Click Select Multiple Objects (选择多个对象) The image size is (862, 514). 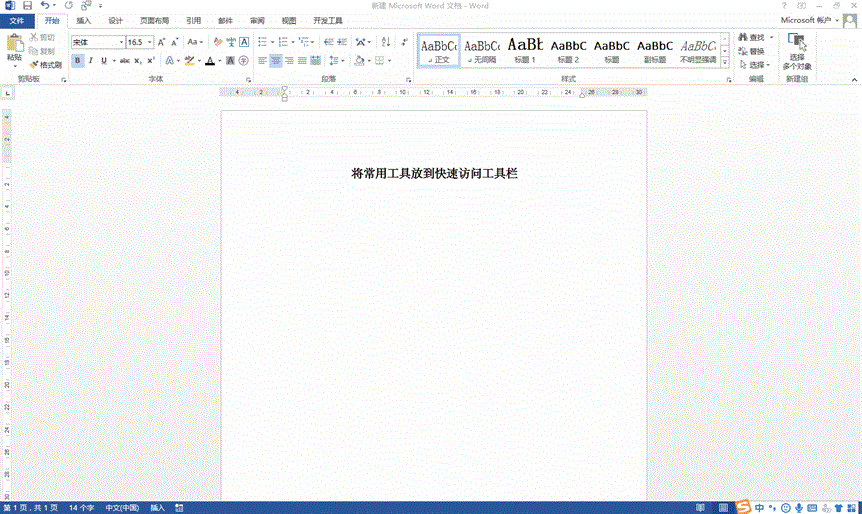point(797,52)
